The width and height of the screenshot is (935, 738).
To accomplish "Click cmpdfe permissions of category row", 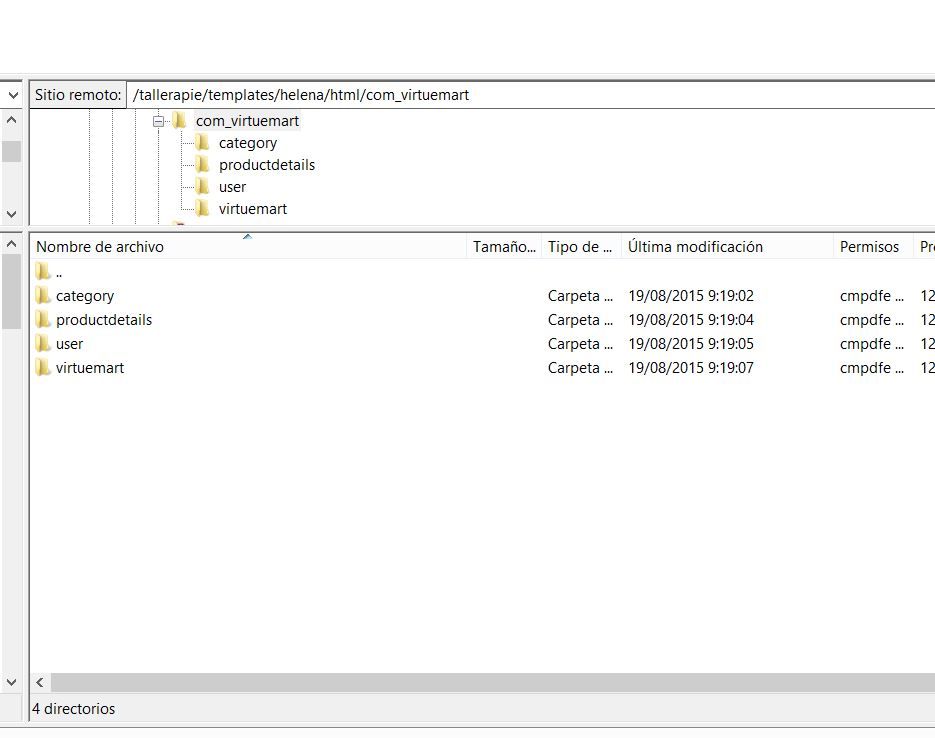I will click(x=872, y=296).
